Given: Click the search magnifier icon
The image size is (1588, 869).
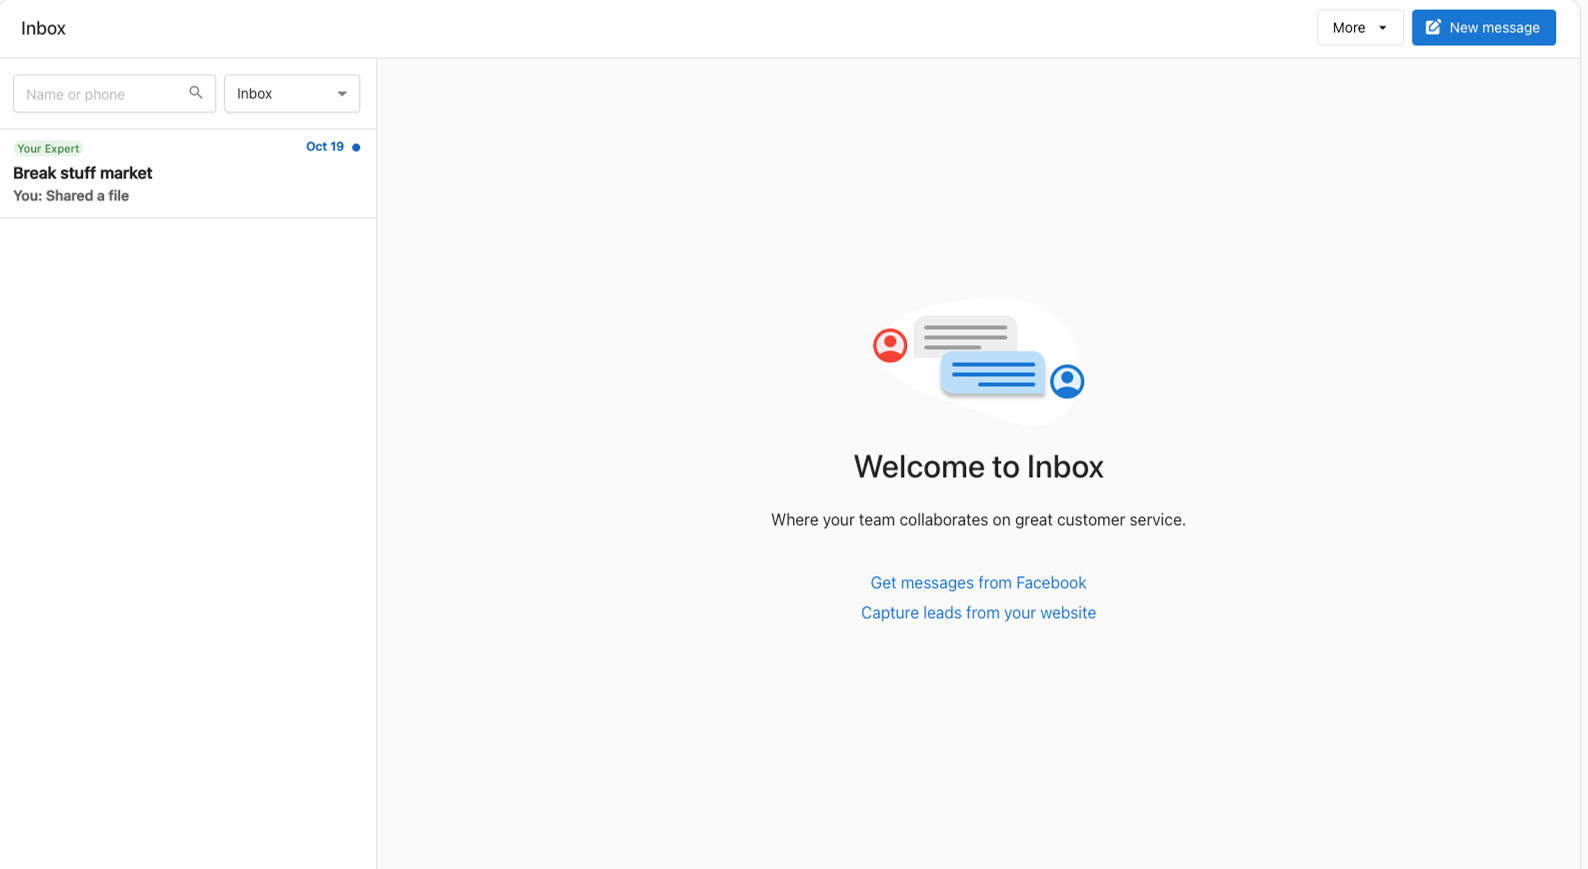Looking at the screenshot, I should (x=196, y=93).
